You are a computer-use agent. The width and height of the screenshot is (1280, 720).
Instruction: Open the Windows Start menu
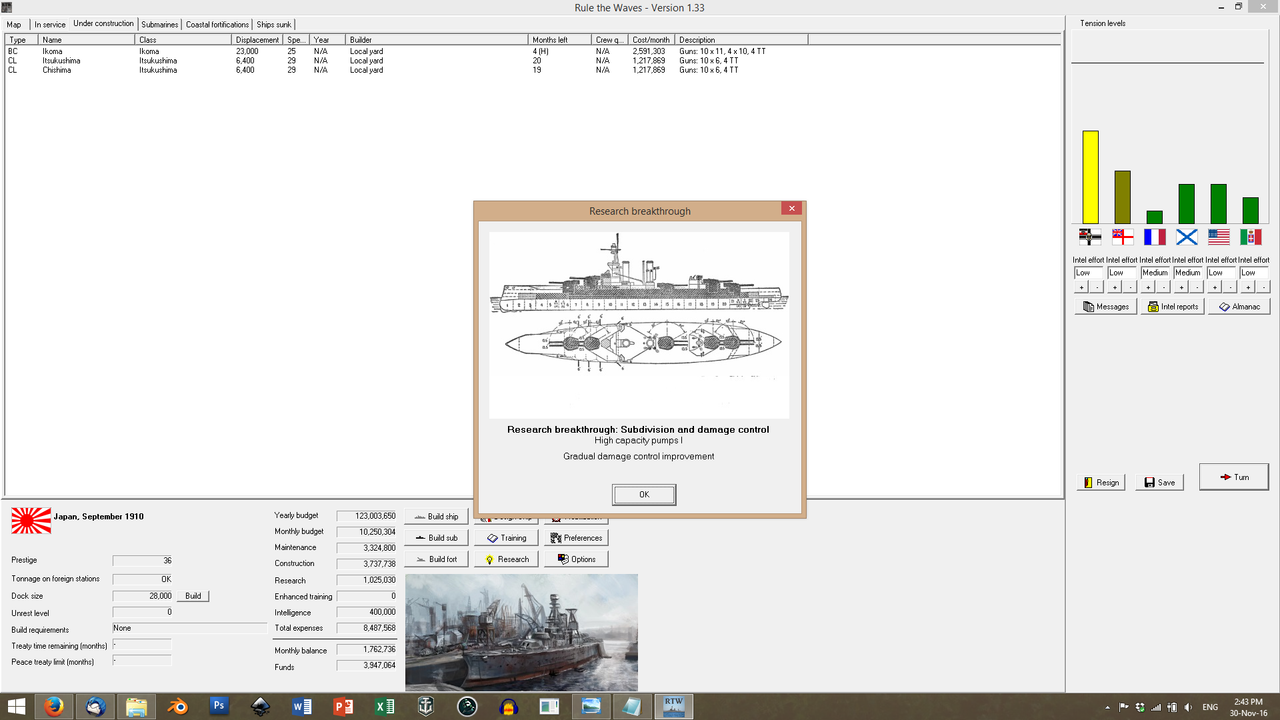[x=18, y=706]
